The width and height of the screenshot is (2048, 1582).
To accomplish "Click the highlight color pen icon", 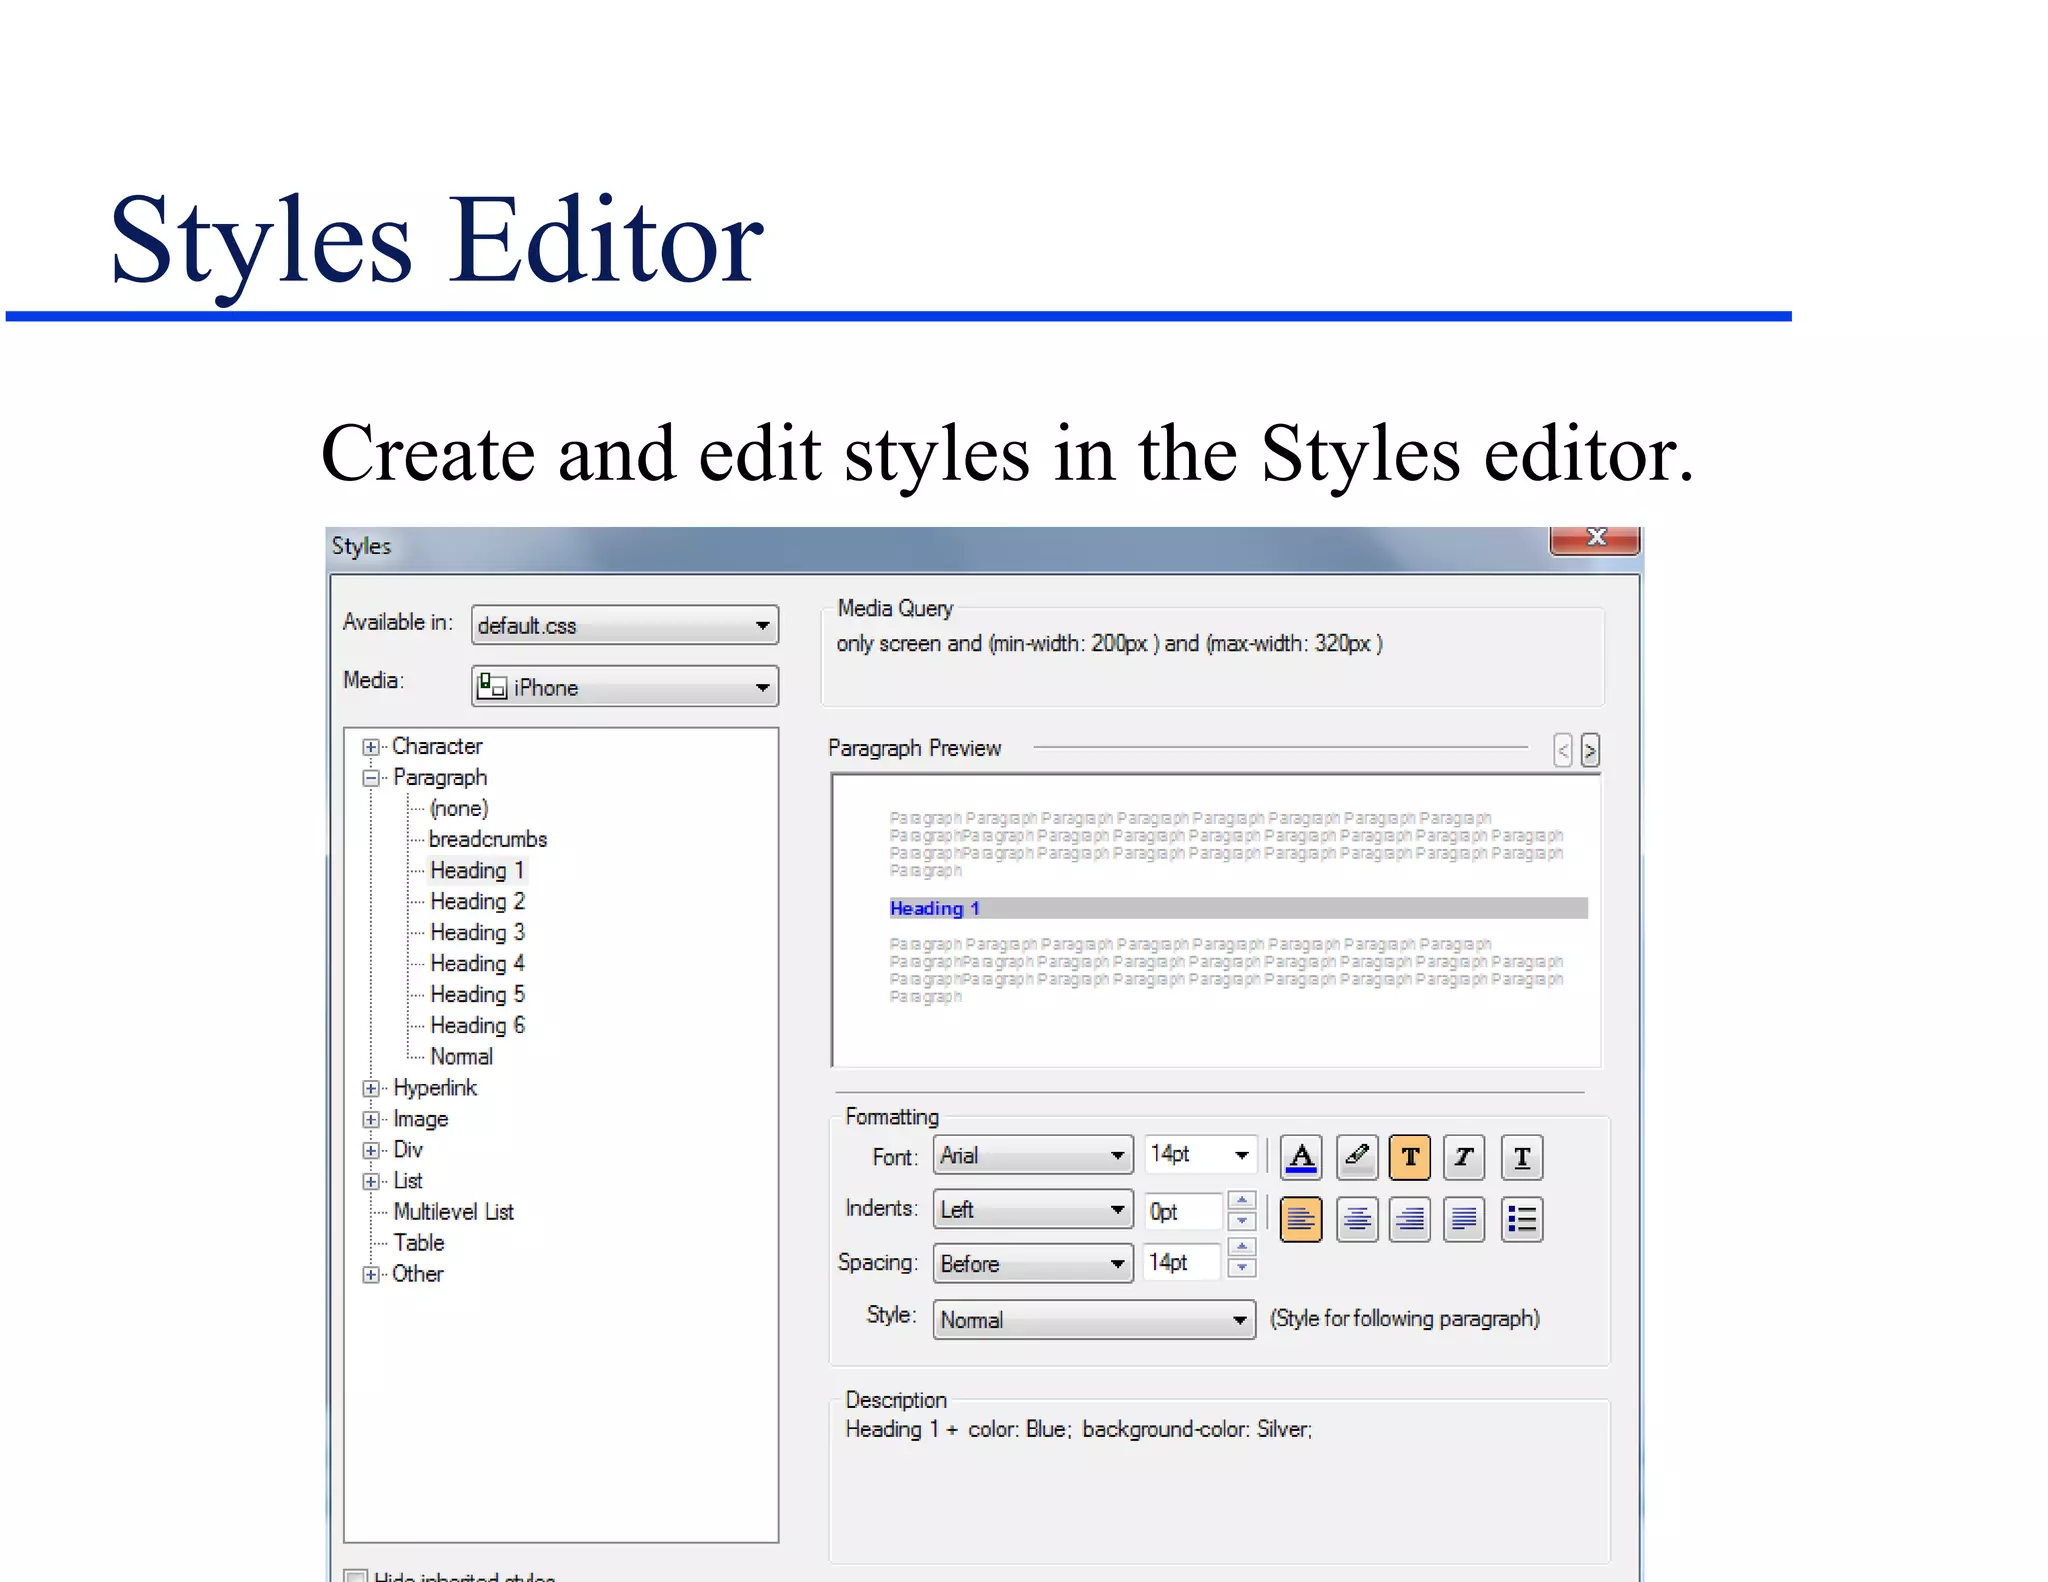I will pos(1356,1158).
